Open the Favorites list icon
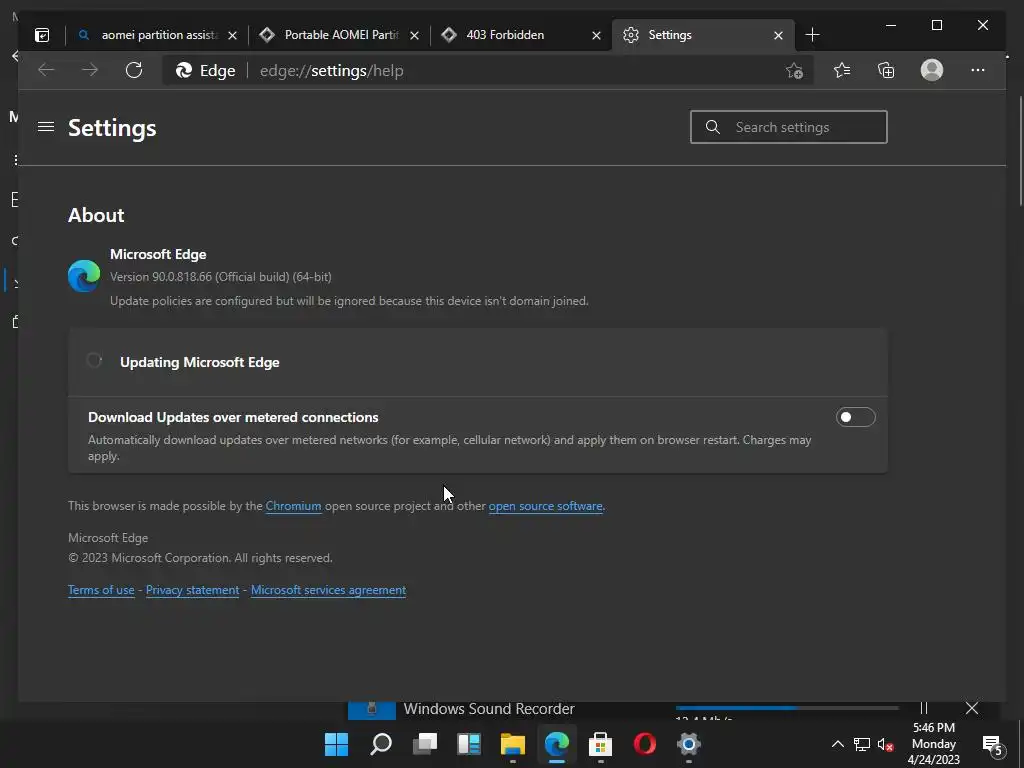 [x=842, y=70]
